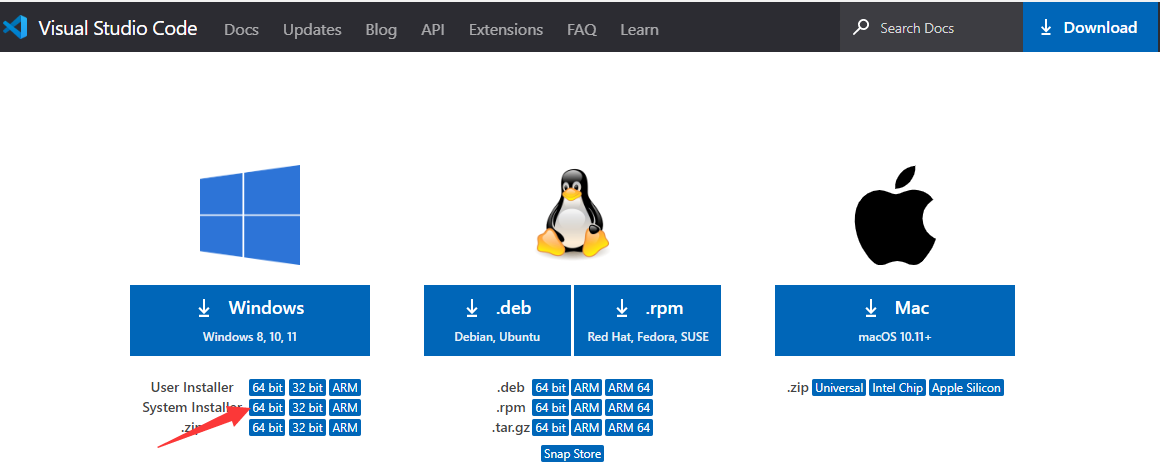Select User Installer ARM link

point(345,388)
